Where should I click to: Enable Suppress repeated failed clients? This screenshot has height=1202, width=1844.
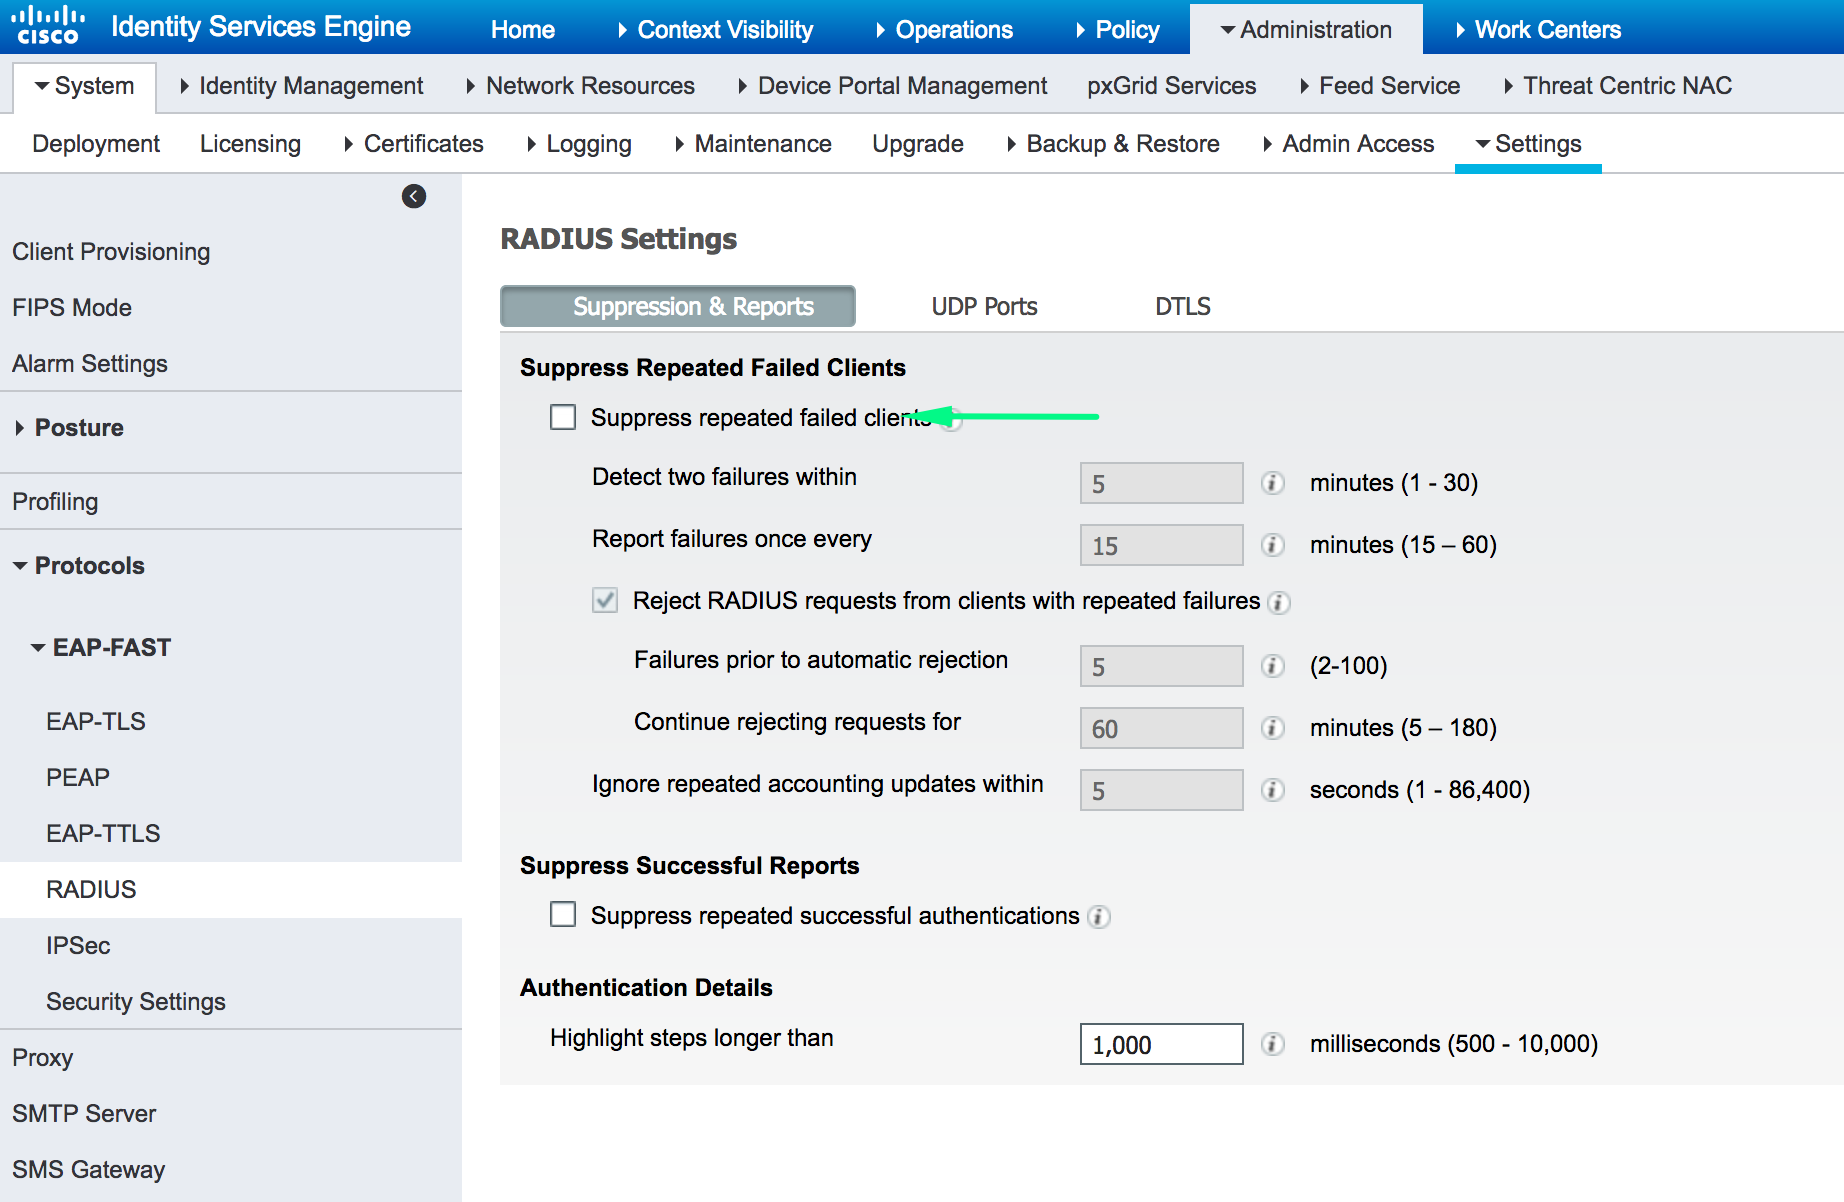563,417
